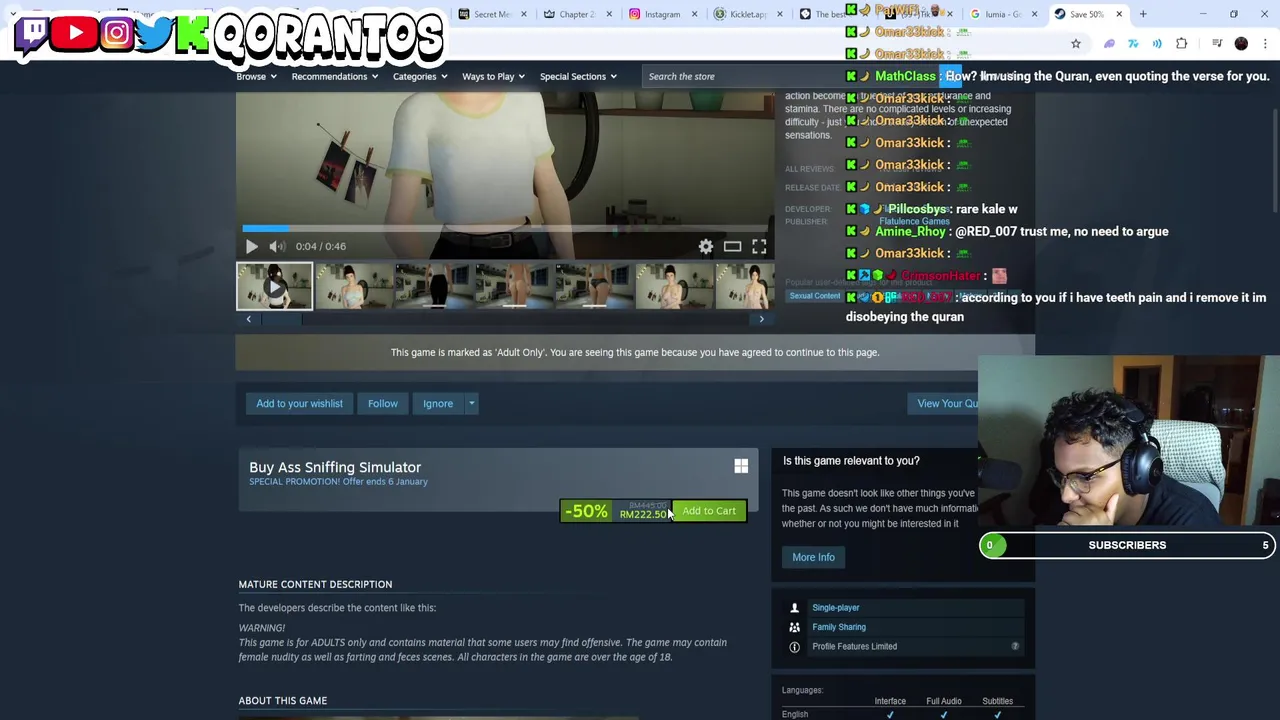Open the browser extensions puzzle icon
Viewport: 1280px width, 720px height.
click(1182, 44)
